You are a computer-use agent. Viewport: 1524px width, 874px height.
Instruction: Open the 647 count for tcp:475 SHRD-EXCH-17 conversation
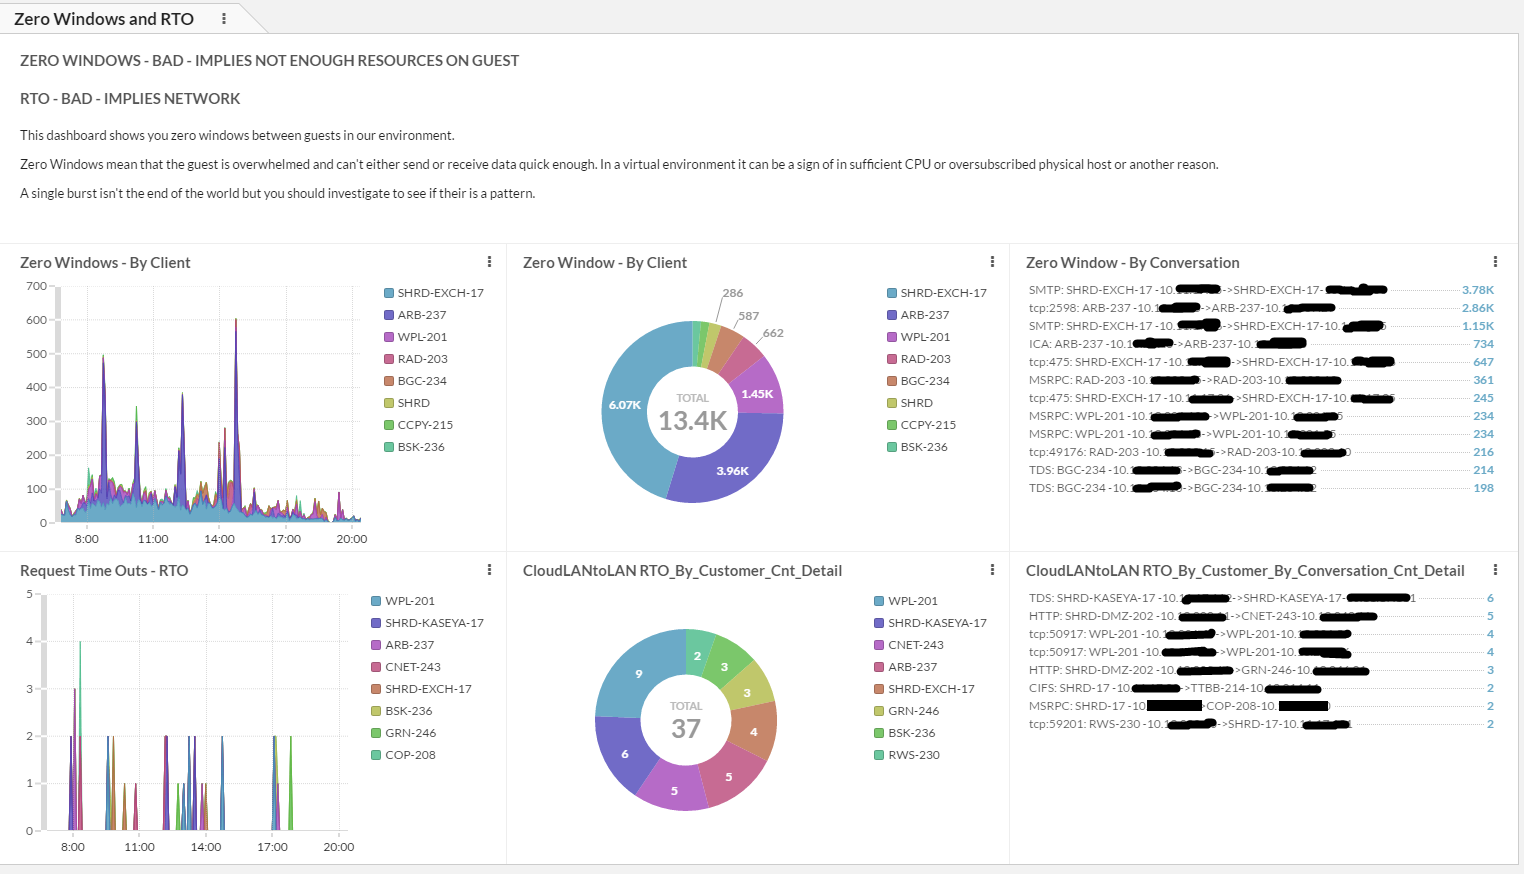[x=1483, y=362]
